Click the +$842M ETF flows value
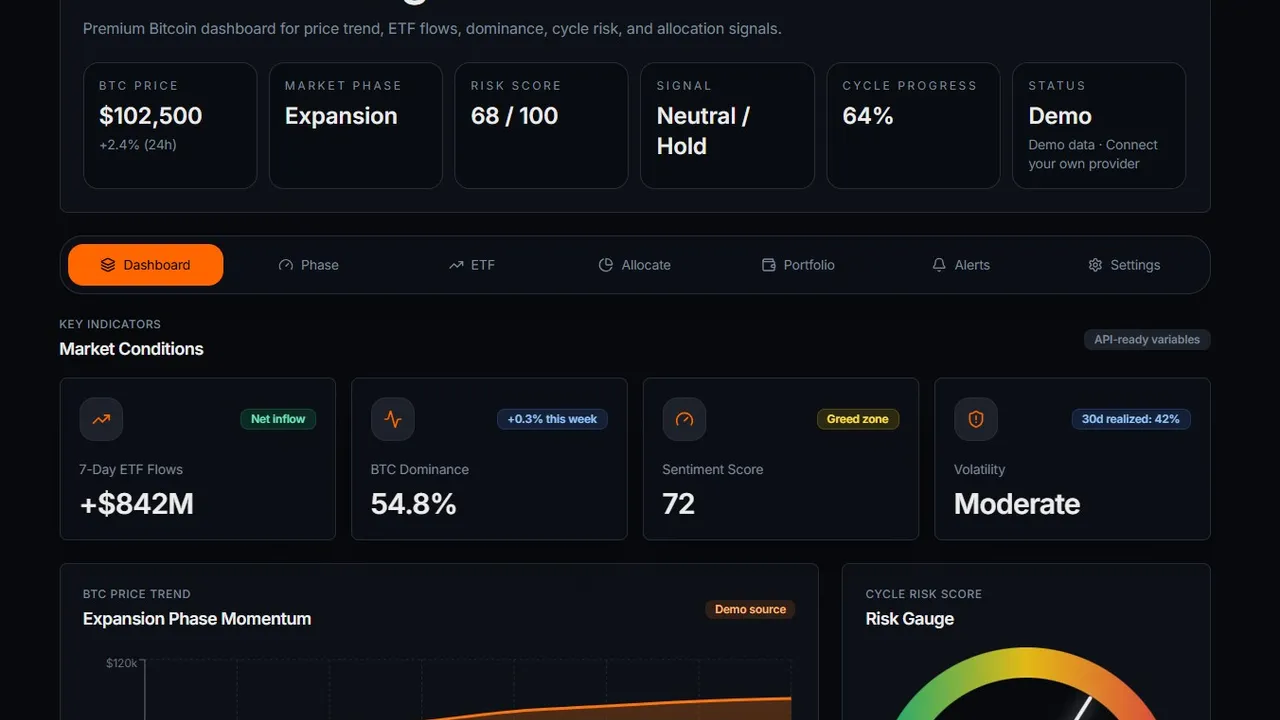This screenshot has height=720, width=1280. (137, 504)
